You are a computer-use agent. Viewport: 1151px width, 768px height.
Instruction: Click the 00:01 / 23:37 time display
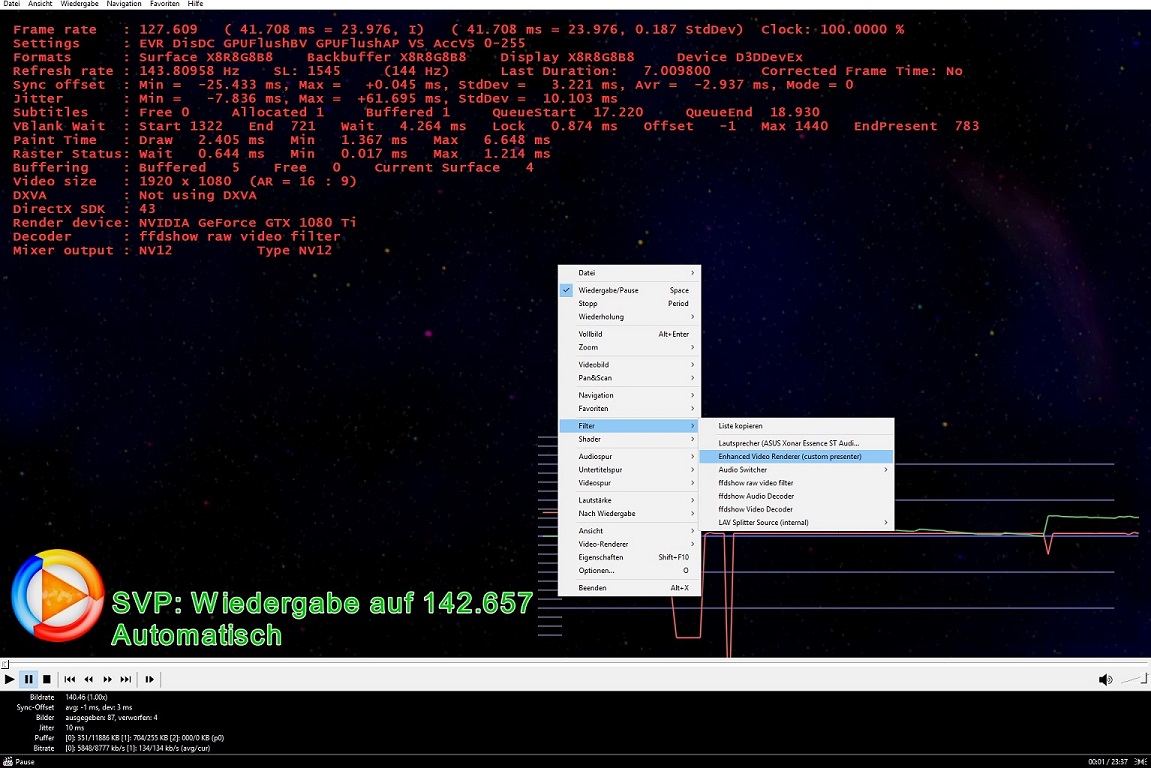(1107, 761)
